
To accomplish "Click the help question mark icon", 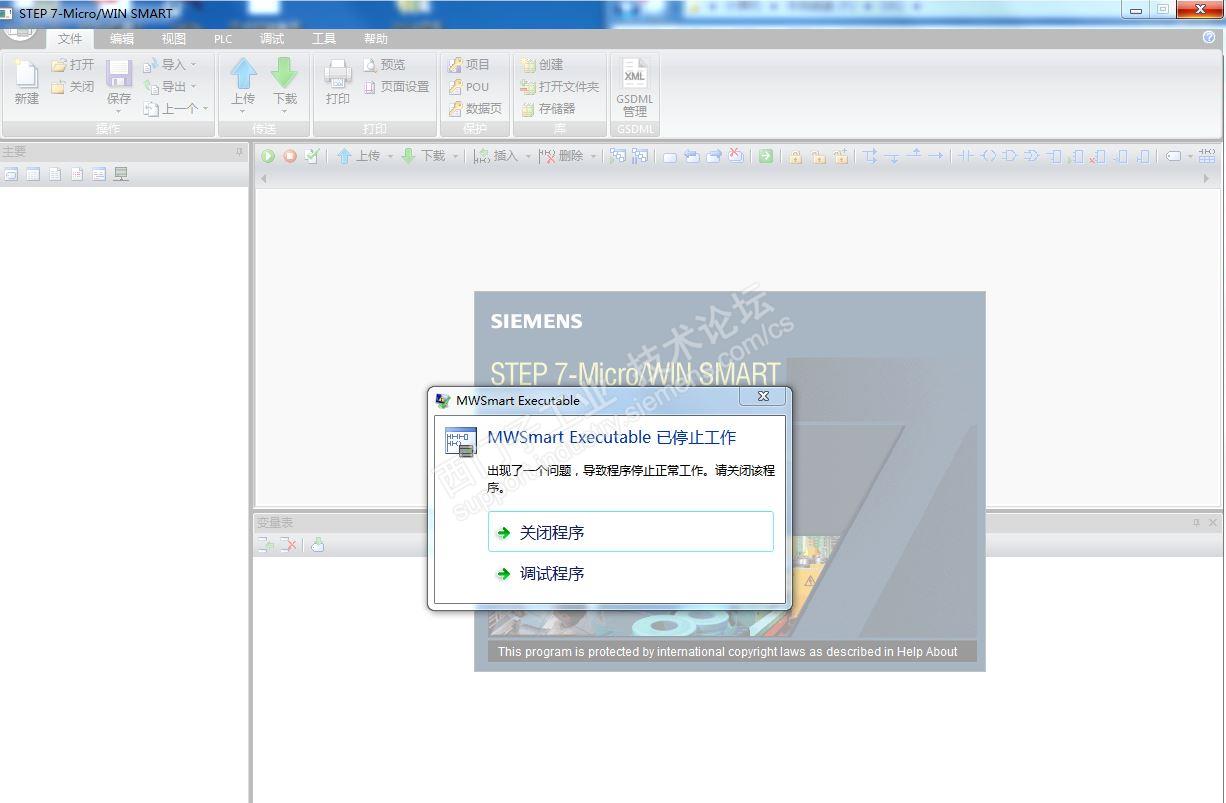I will [x=1209, y=38].
